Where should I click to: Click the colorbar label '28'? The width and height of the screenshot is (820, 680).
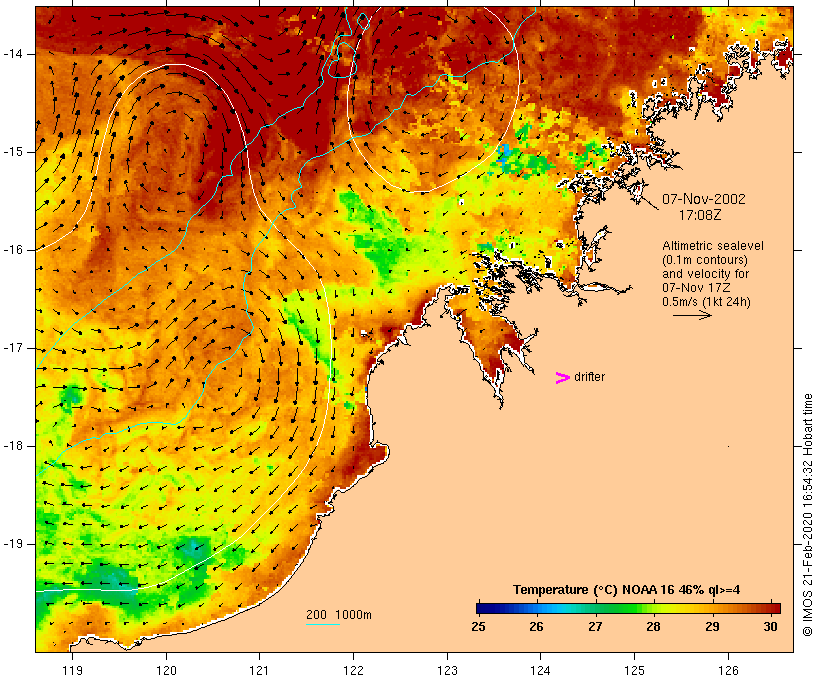pyautogui.click(x=653, y=627)
